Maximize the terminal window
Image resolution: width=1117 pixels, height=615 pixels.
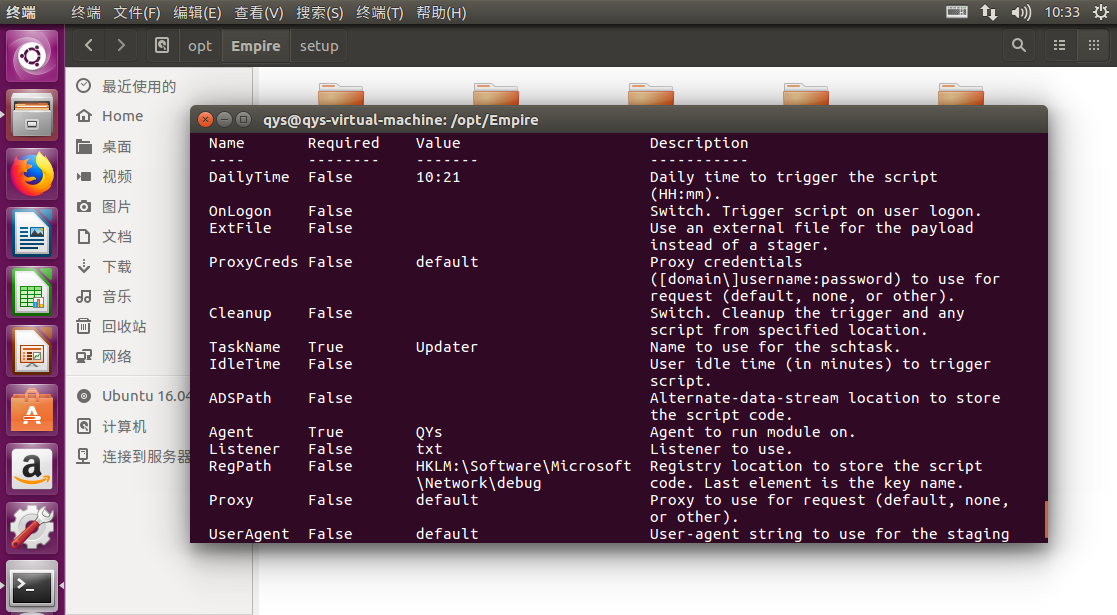pyautogui.click(x=244, y=119)
